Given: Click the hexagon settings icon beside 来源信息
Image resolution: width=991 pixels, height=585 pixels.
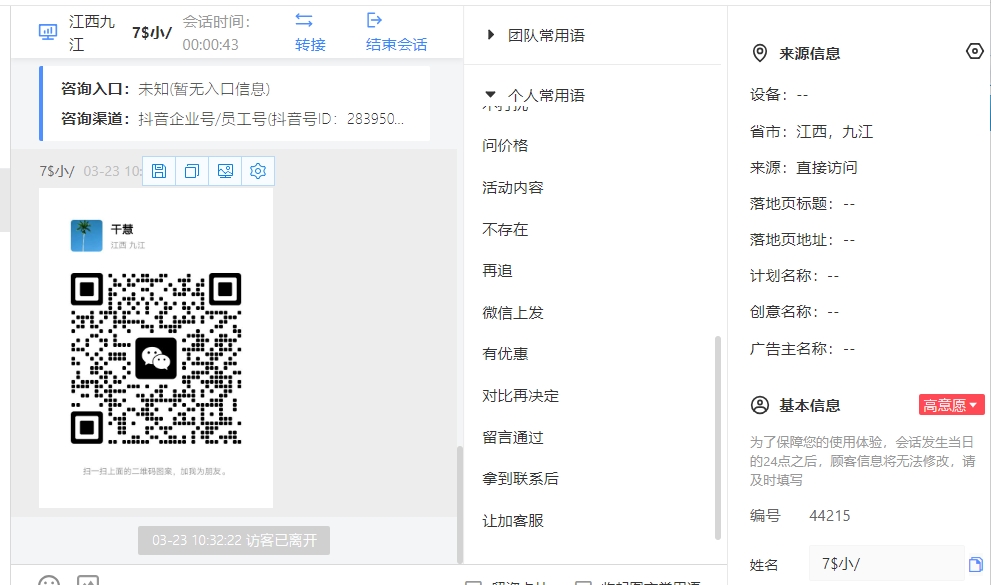Looking at the screenshot, I should (x=975, y=51).
